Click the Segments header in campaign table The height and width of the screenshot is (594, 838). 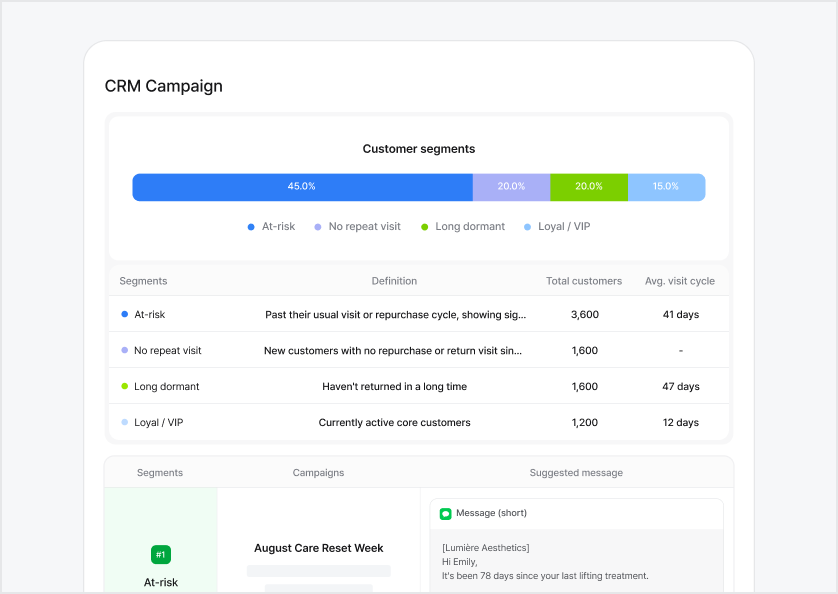point(160,473)
